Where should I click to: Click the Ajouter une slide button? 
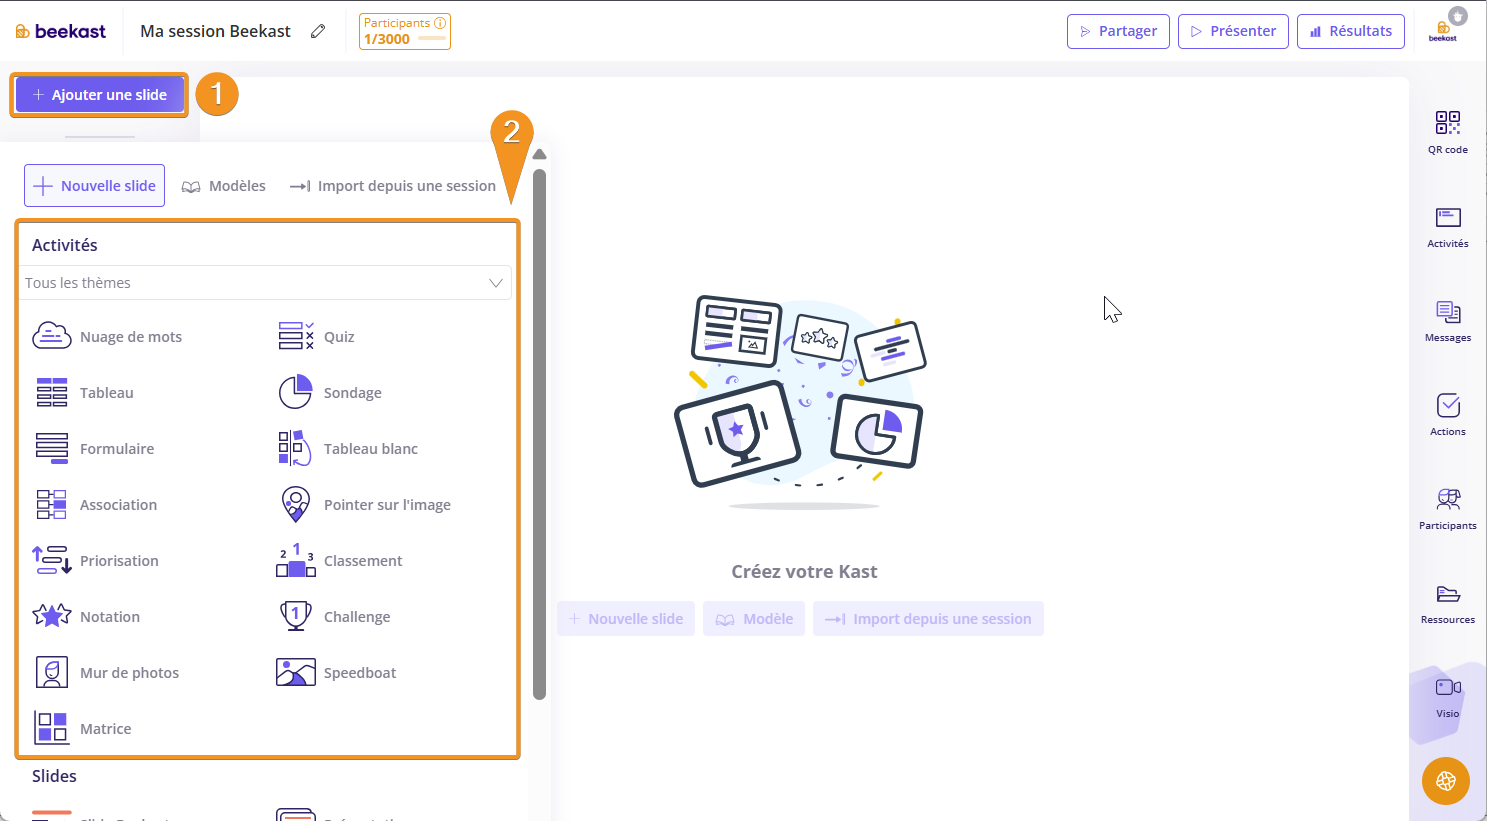pos(99,95)
